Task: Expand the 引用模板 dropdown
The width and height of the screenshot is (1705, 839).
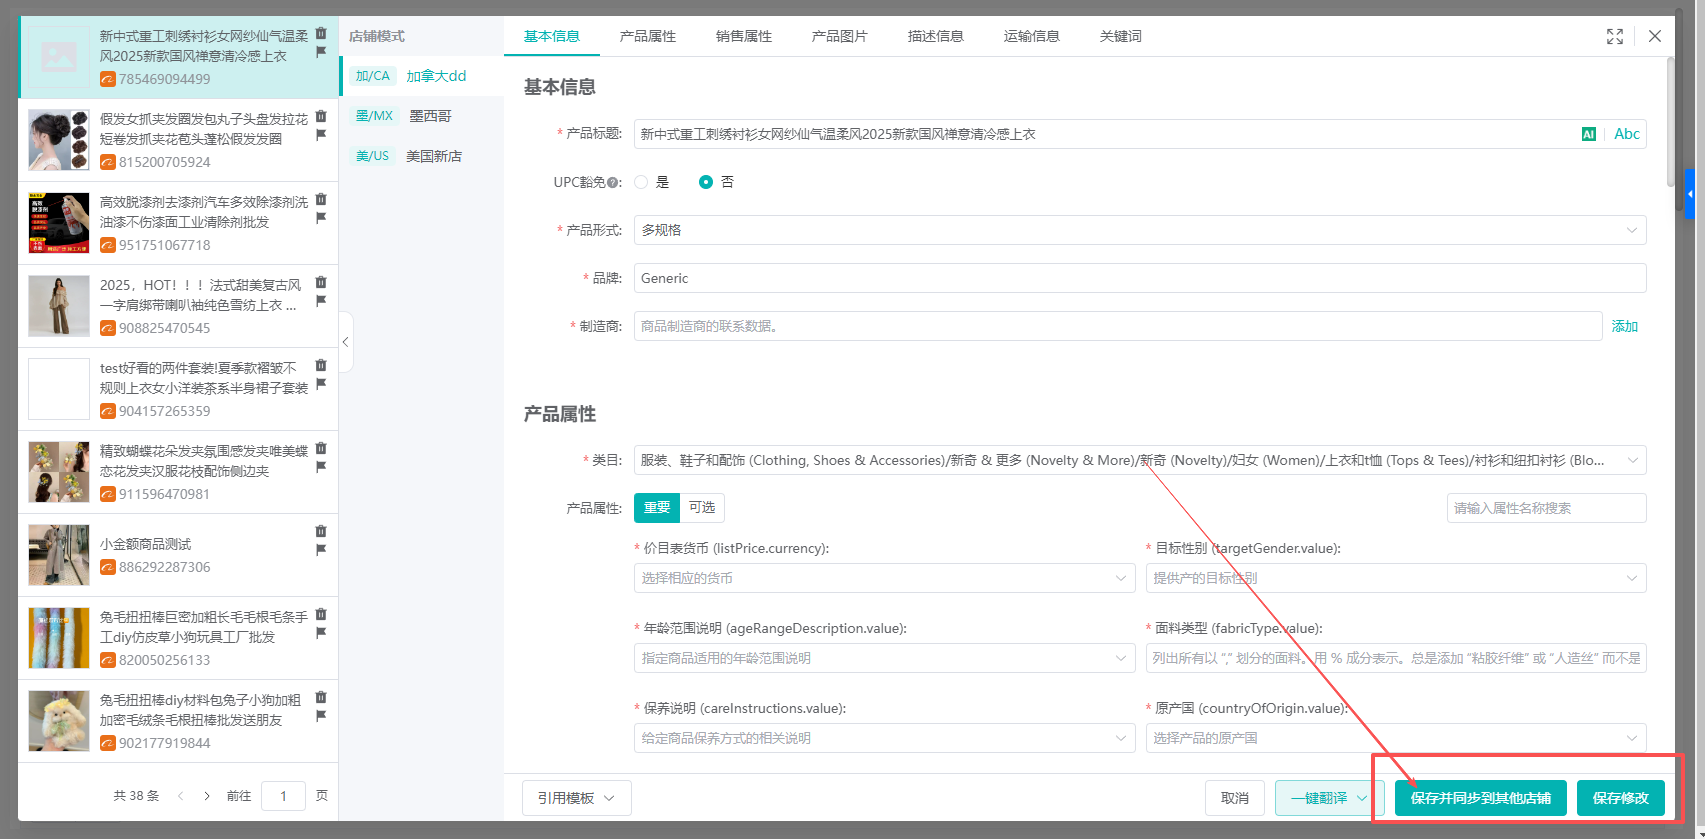Action: coord(576,798)
